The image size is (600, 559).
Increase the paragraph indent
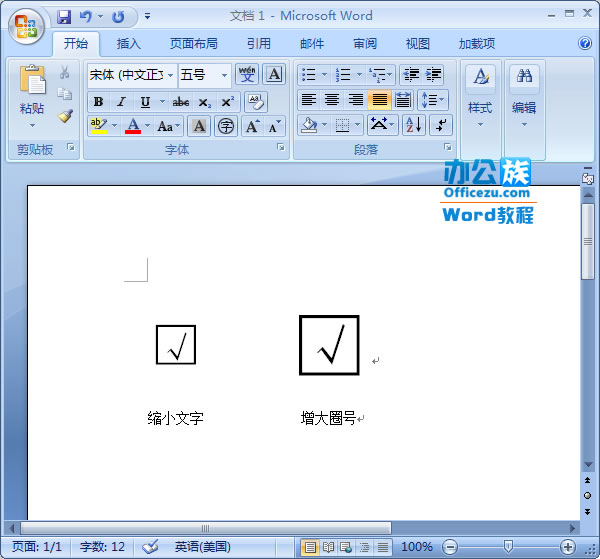pyautogui.click(x=434, y=74)
